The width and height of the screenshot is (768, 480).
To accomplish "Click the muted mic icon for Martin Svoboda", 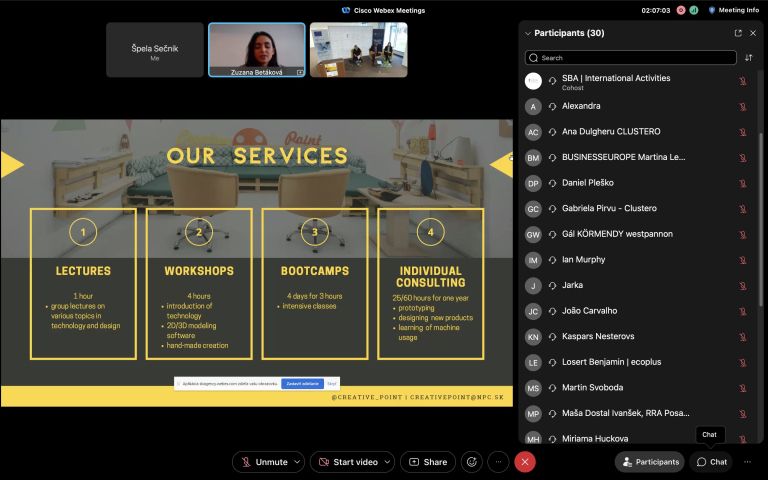I will pyautogui.click(x=743, y=388).
